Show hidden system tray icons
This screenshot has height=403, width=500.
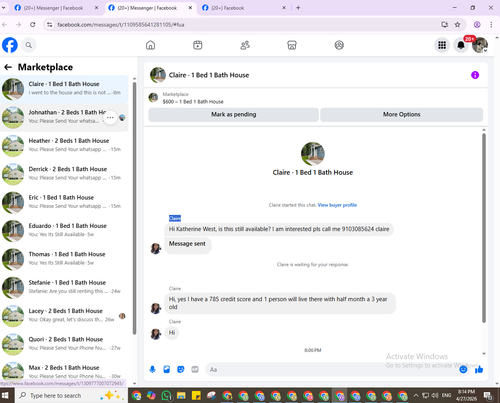pyautogui.click(x=416, y=396)
